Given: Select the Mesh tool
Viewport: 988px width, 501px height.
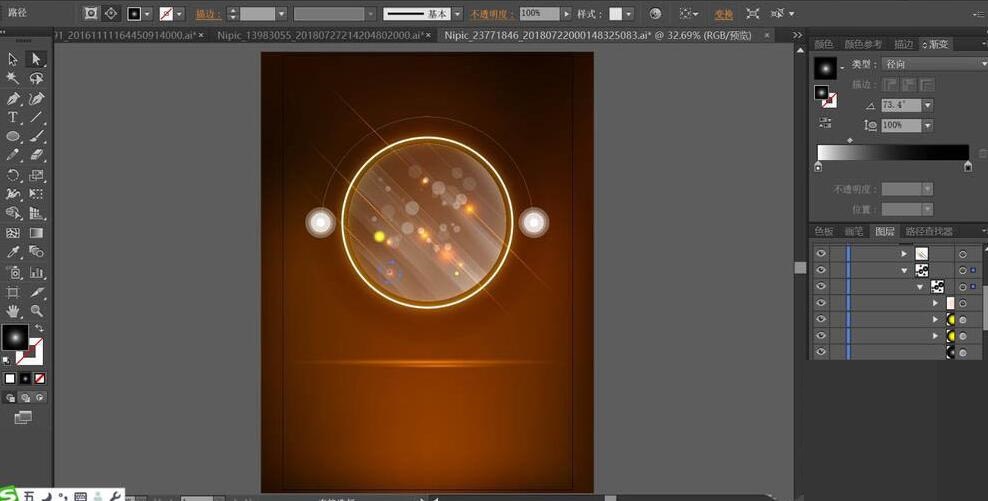Looking at the screenshot, I should 13,233.
